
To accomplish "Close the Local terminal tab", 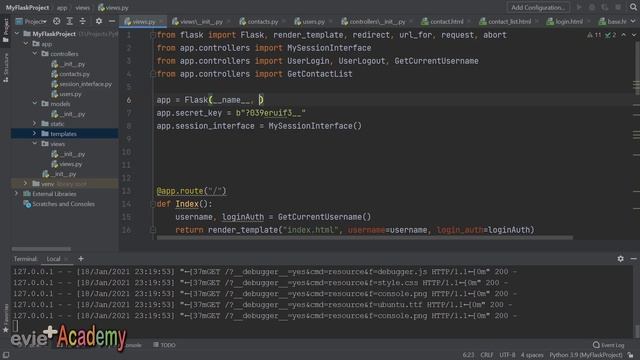I will pyautogui.click(x=67, y=259).
